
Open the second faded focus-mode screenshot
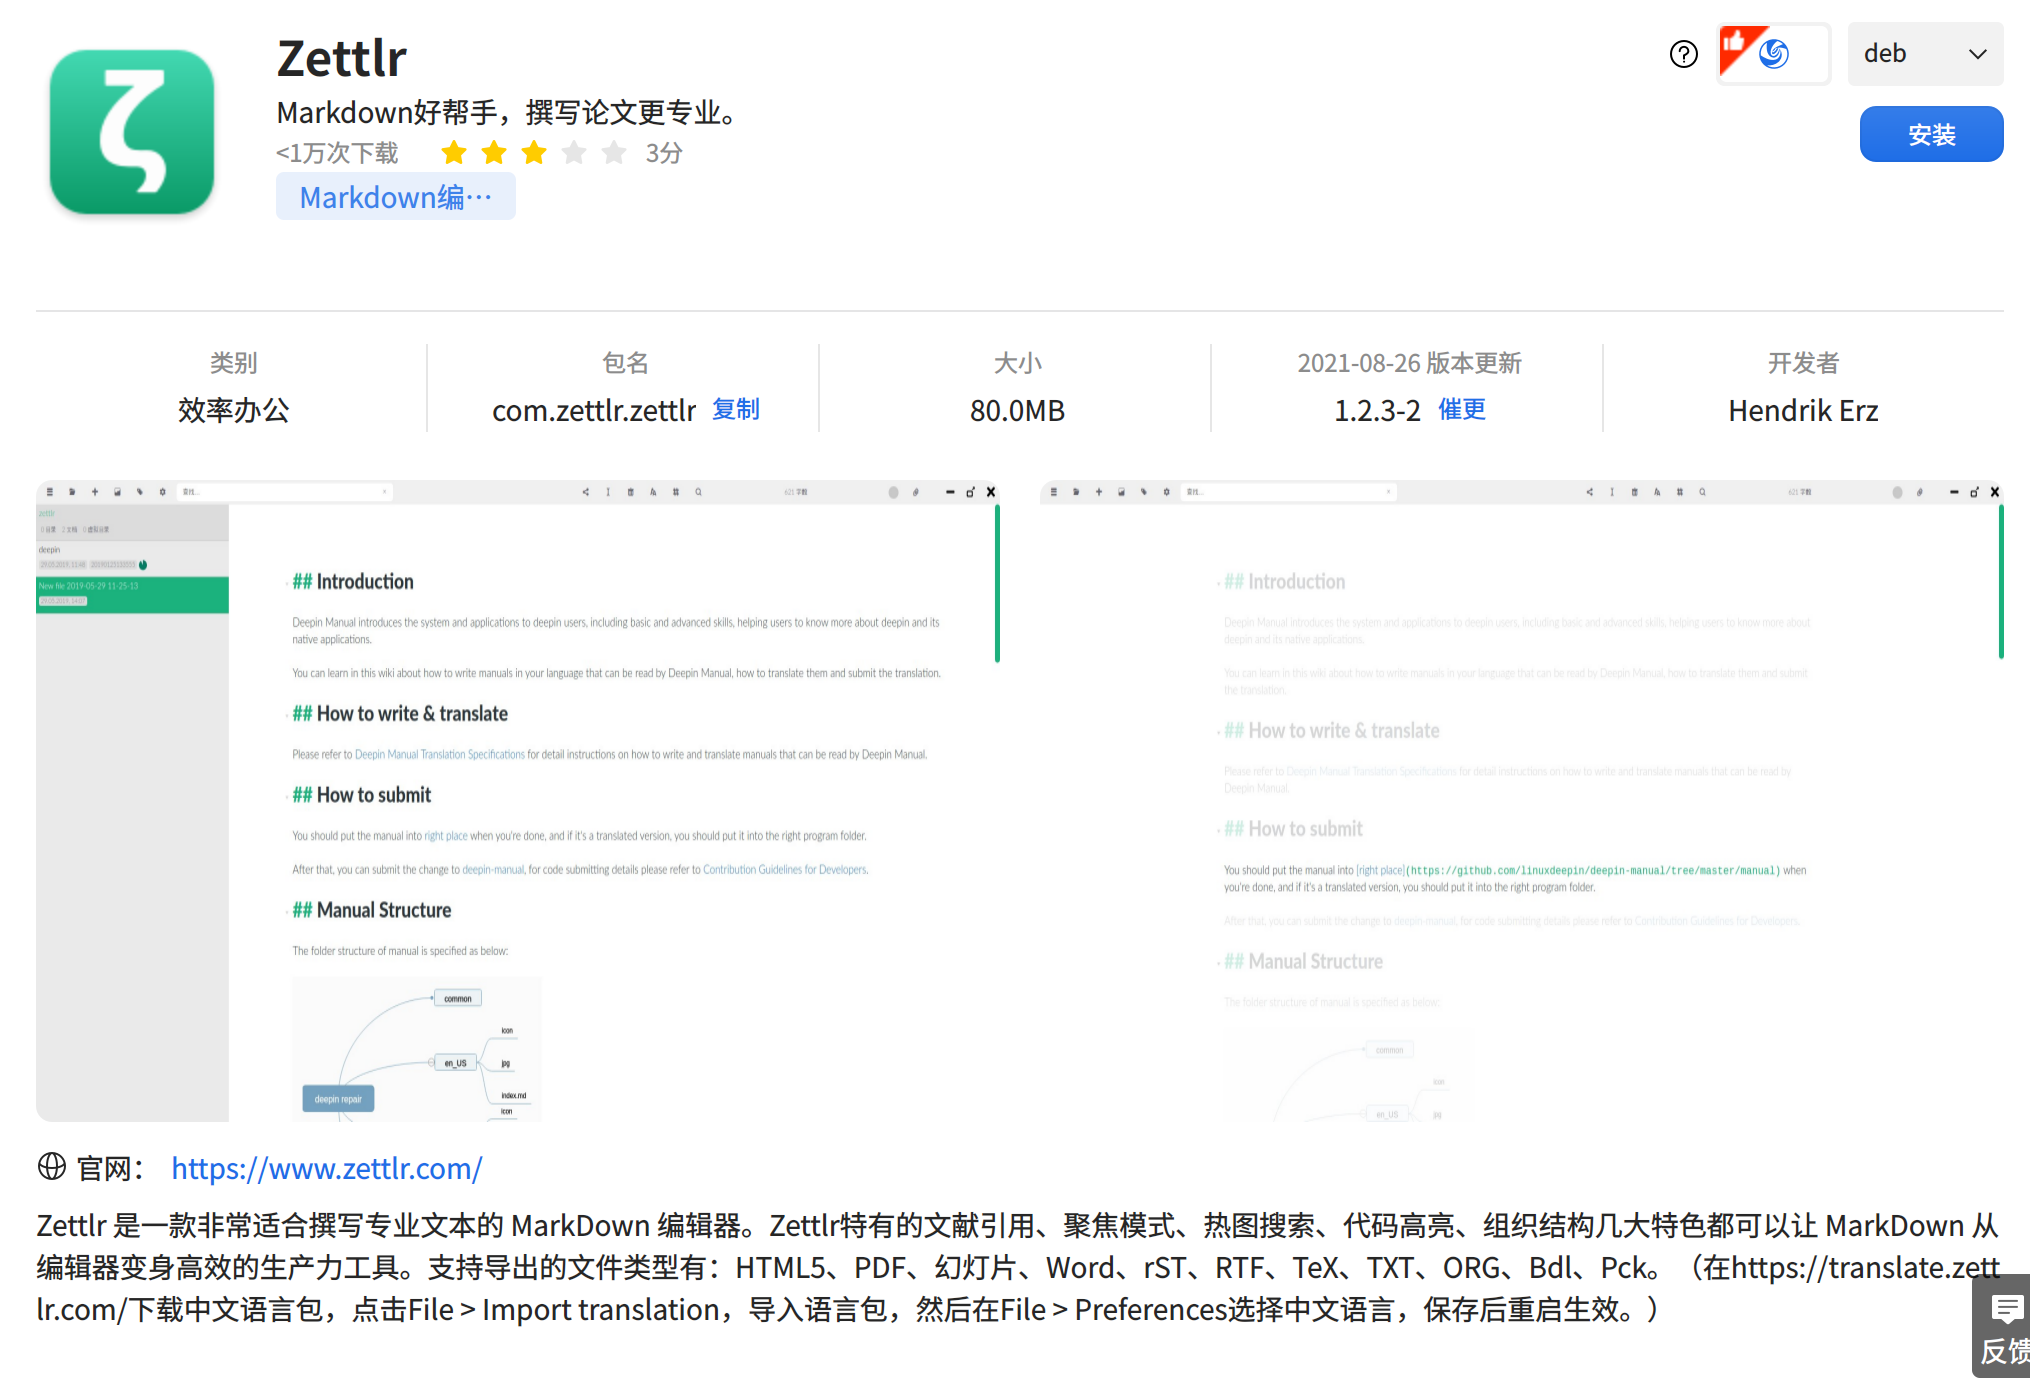(1522, 800)
